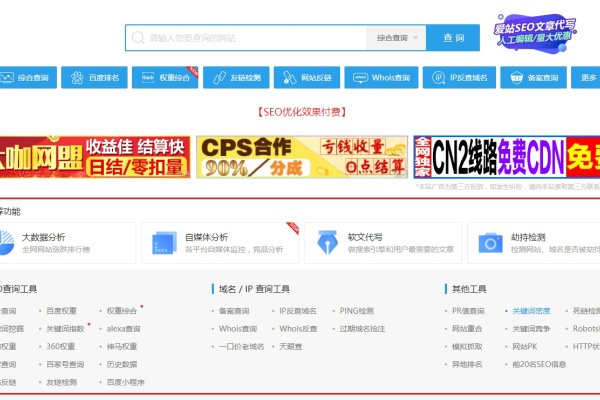Viewport: 600px width, 400px height.
Task: Open the 神马权重 tool link
Action: click(122, 346)
